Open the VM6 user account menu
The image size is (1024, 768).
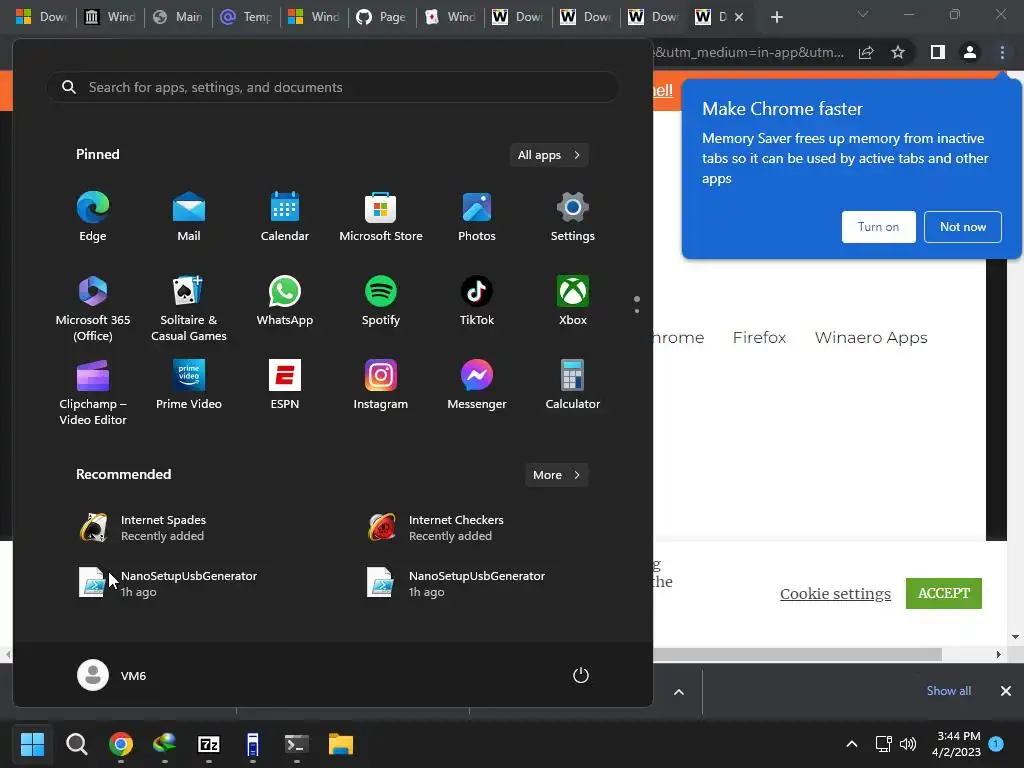112,675
